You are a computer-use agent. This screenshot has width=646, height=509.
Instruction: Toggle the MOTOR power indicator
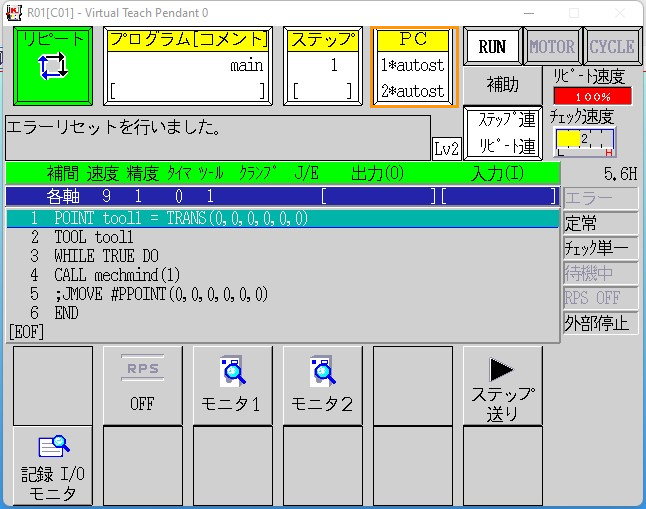tap(552, 46)
